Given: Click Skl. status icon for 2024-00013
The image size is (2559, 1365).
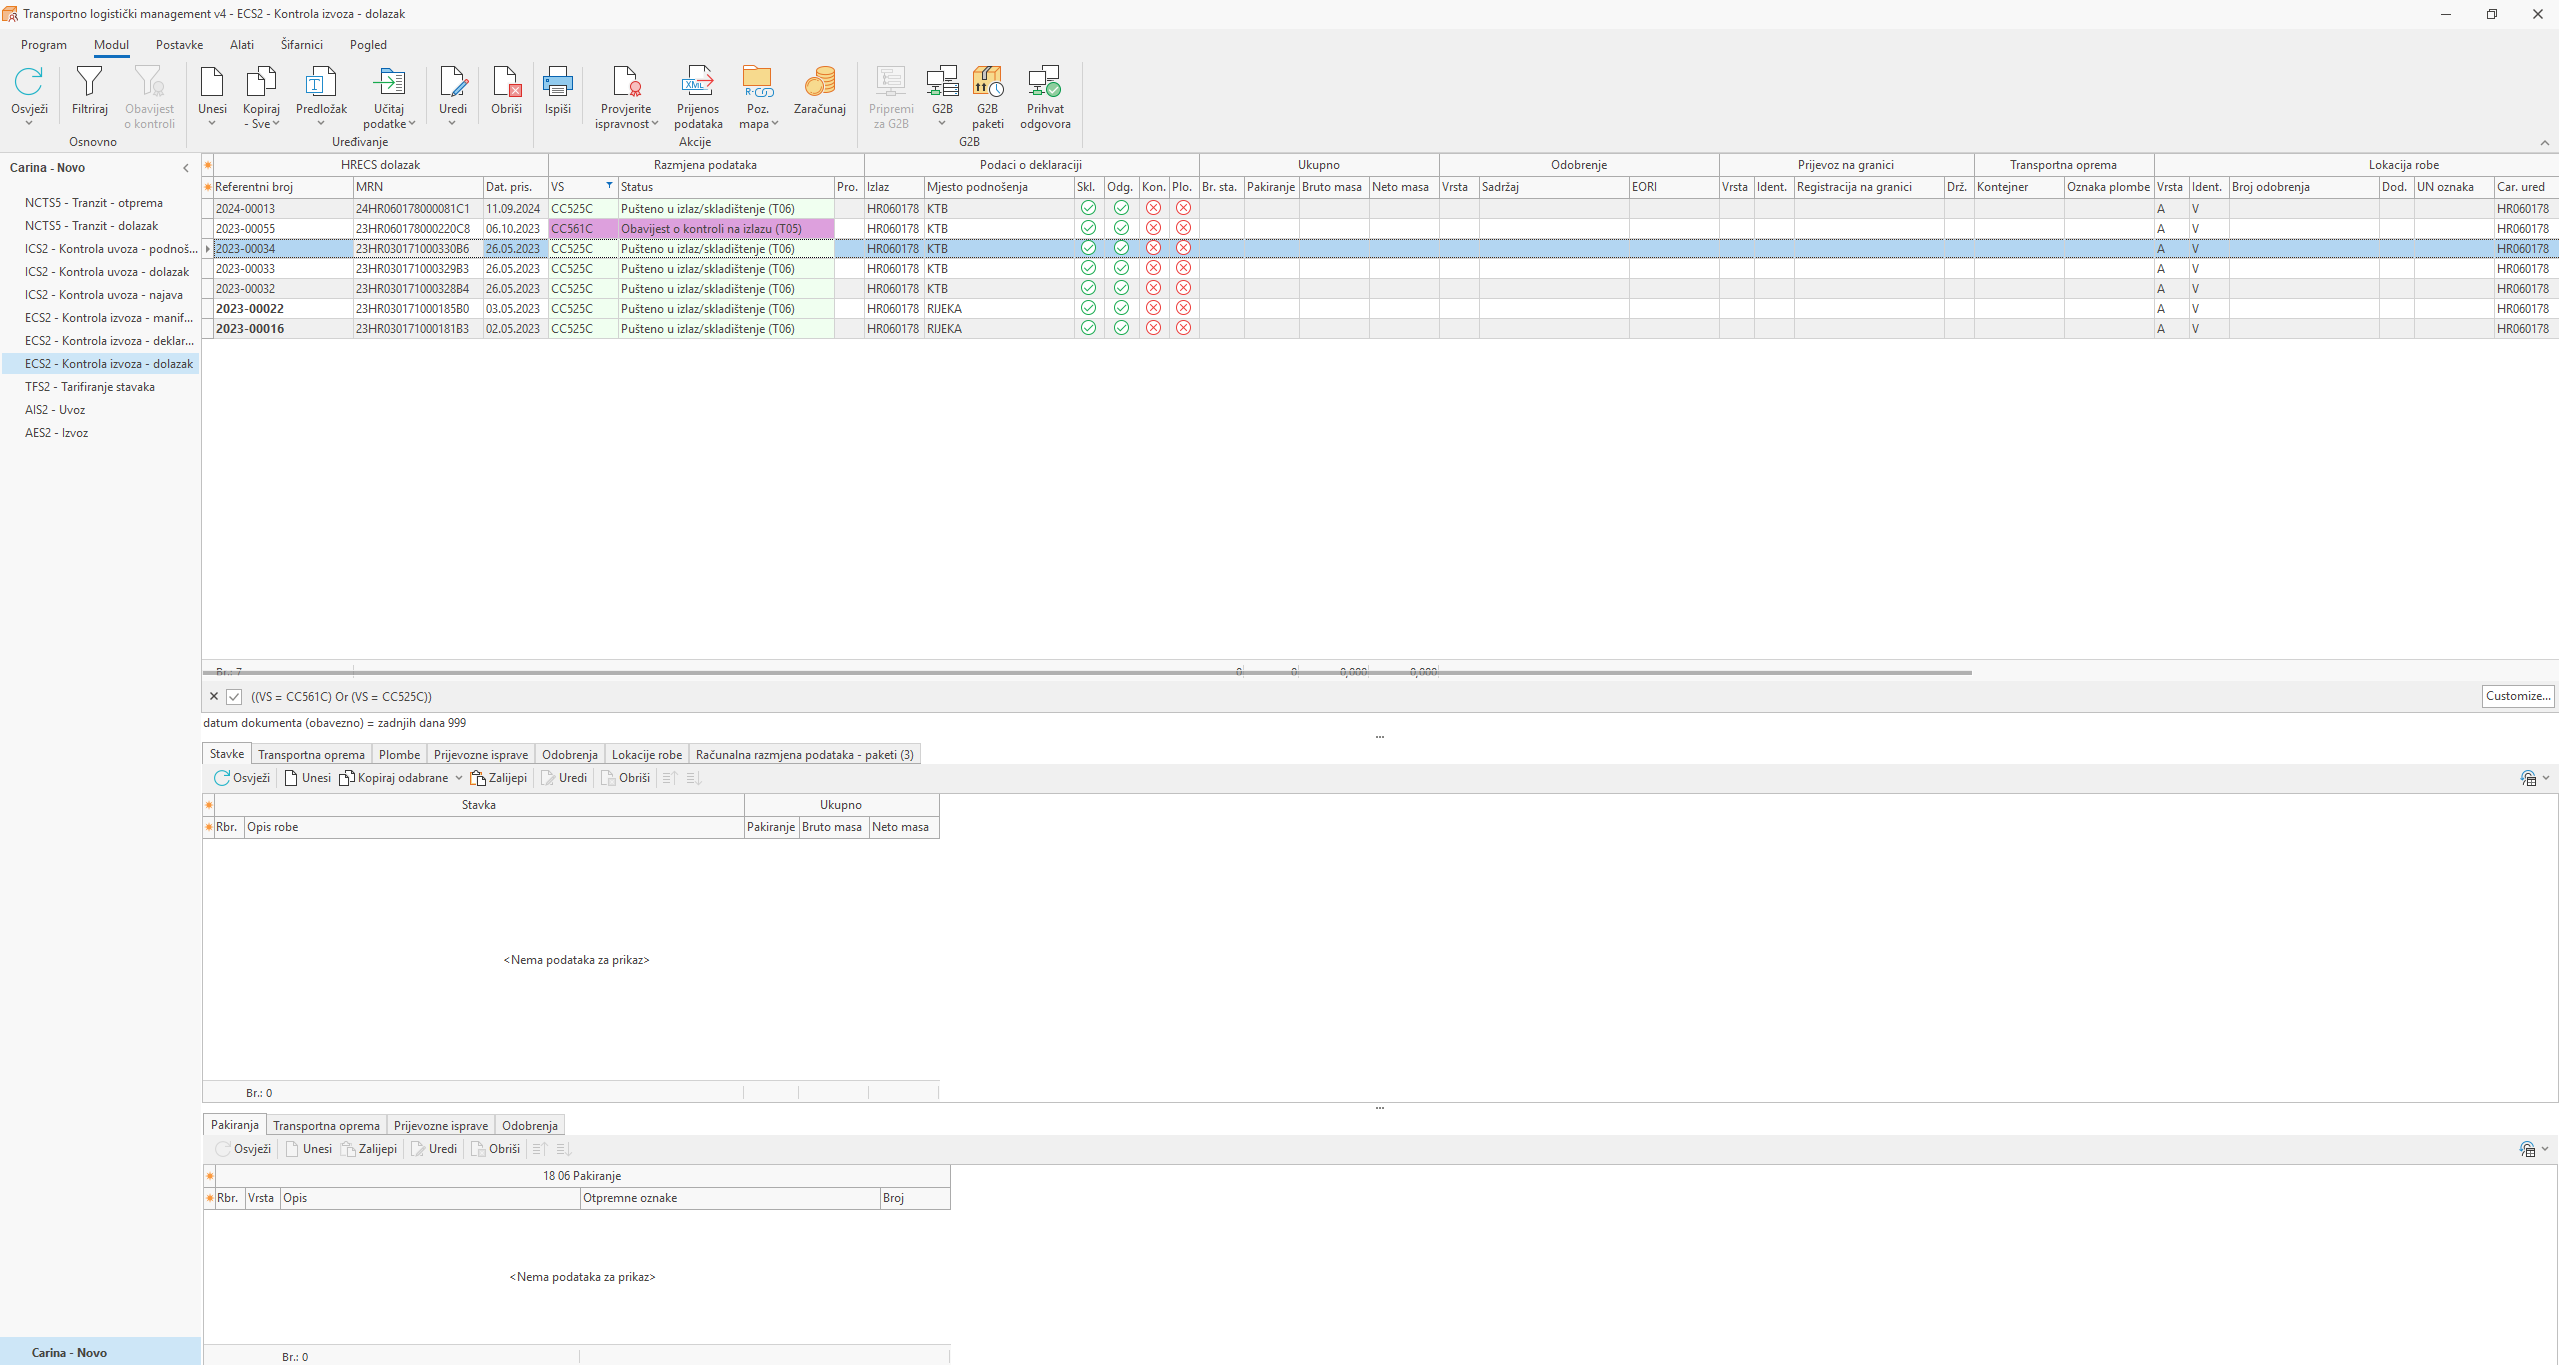Looking at the screenshot, I should point(1088,208).
